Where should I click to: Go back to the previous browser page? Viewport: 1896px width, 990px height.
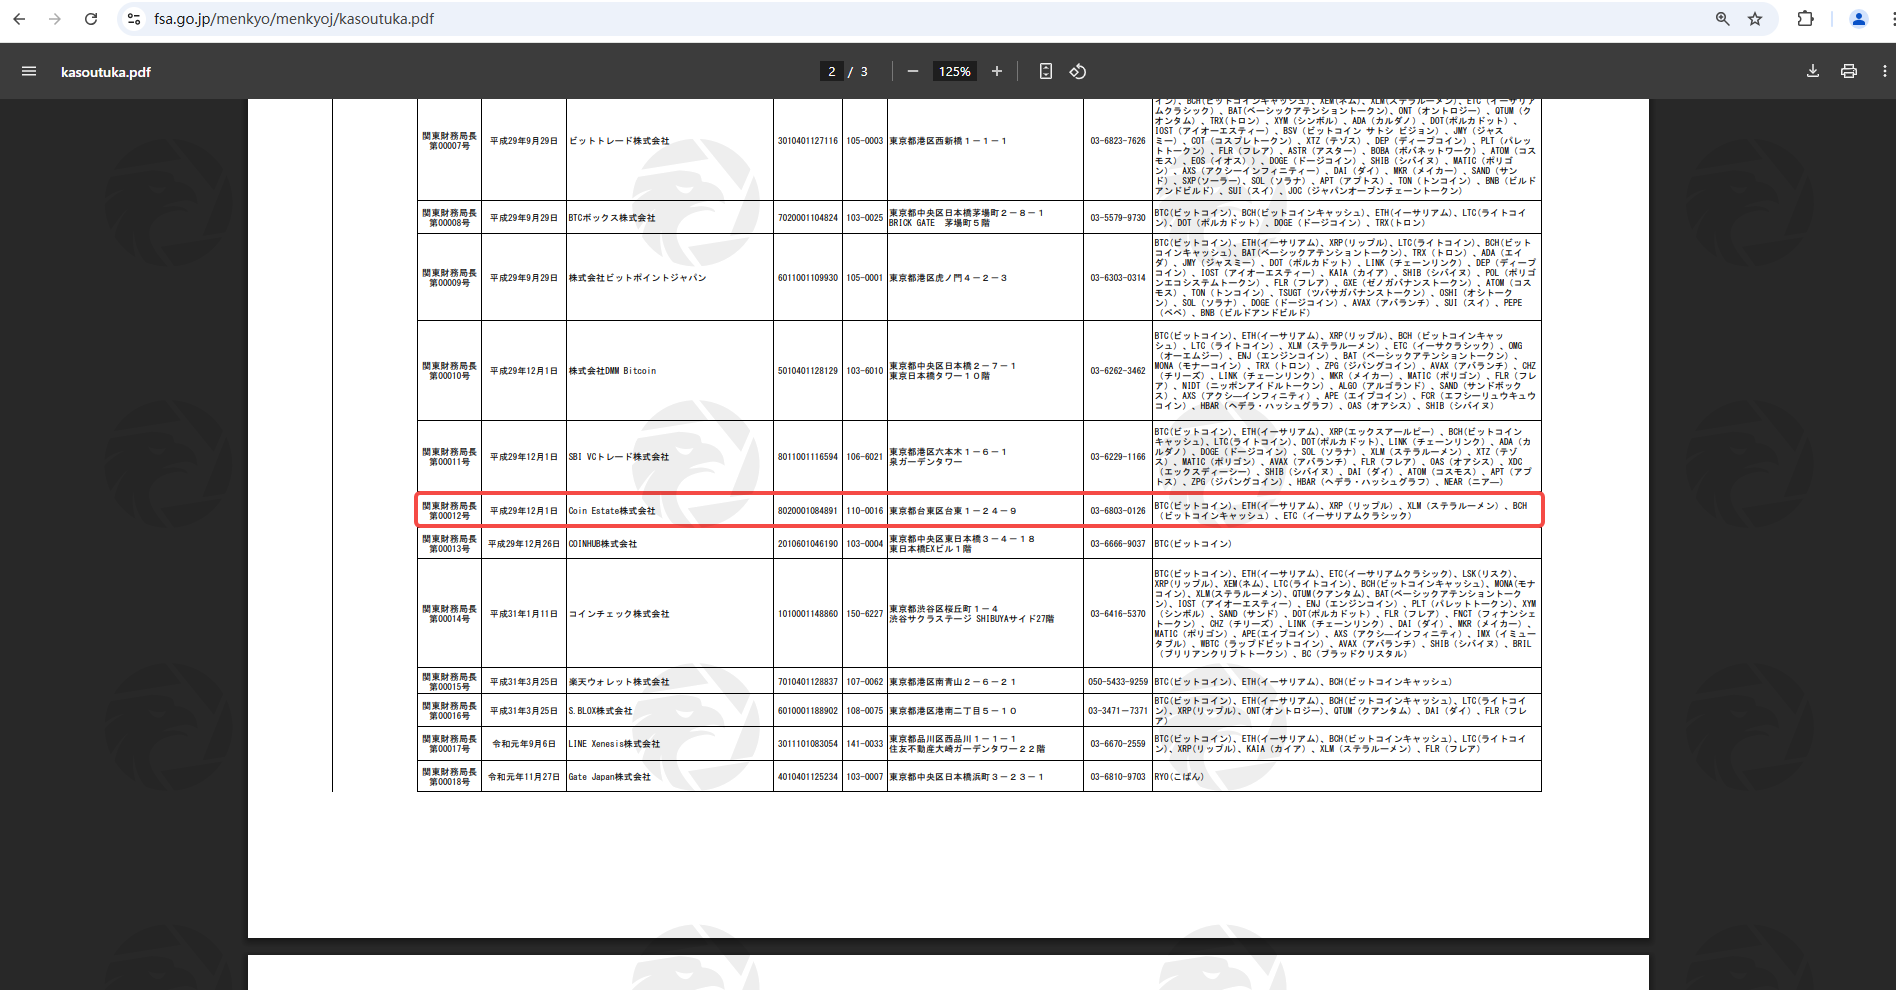point(19,19)
